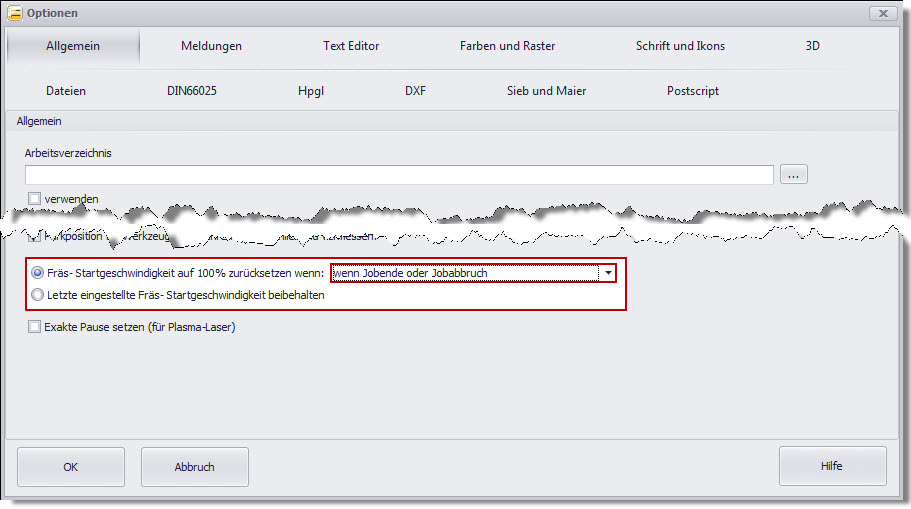Open help via the Hilfe button

tap(832, 466)
